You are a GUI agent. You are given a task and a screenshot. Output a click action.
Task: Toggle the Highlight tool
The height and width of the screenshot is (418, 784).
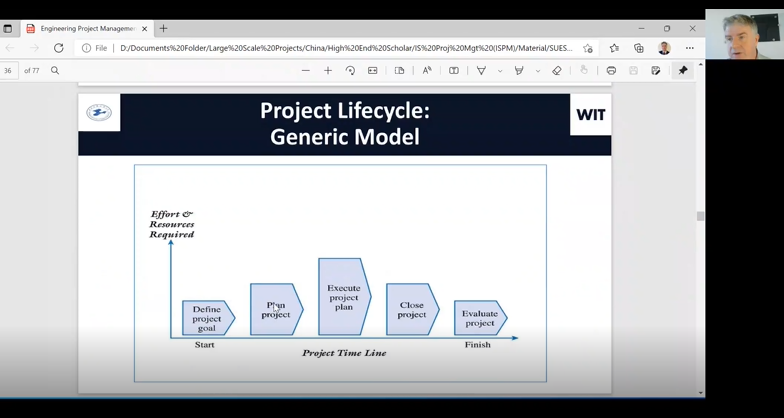point(519,71)
